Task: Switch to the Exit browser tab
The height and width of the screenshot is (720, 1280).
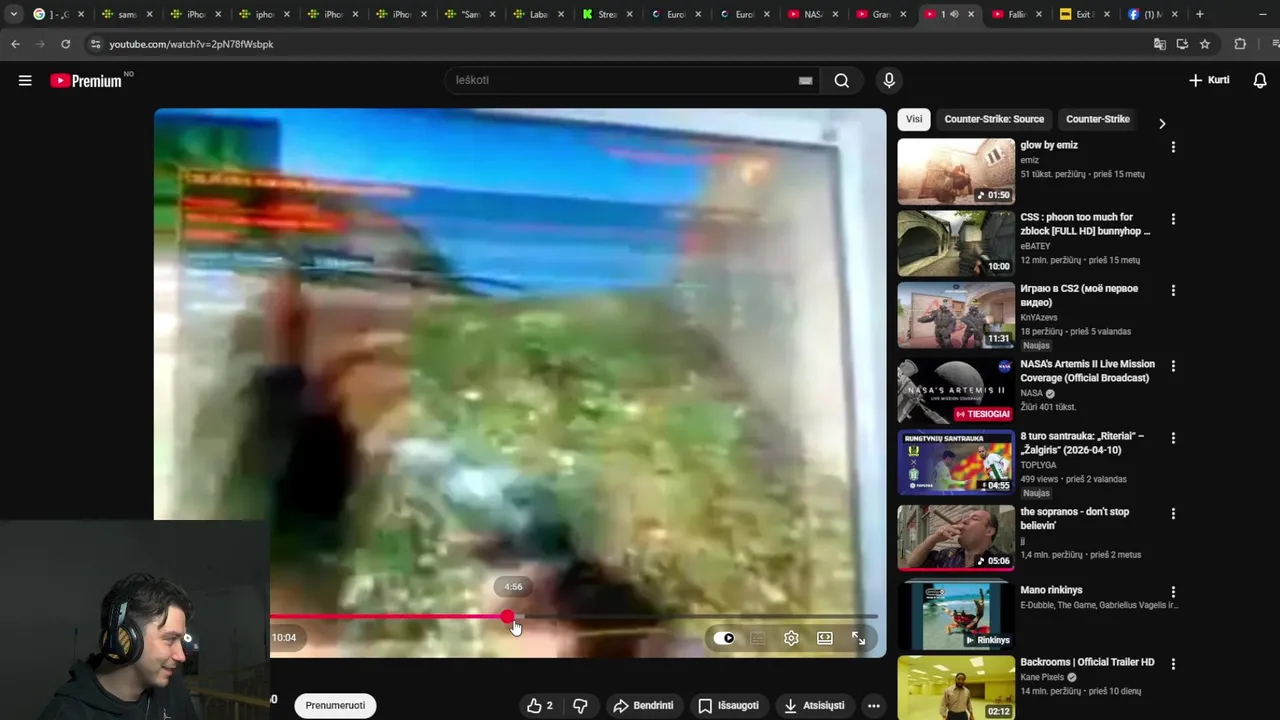Action: (x=1084, y=14)
